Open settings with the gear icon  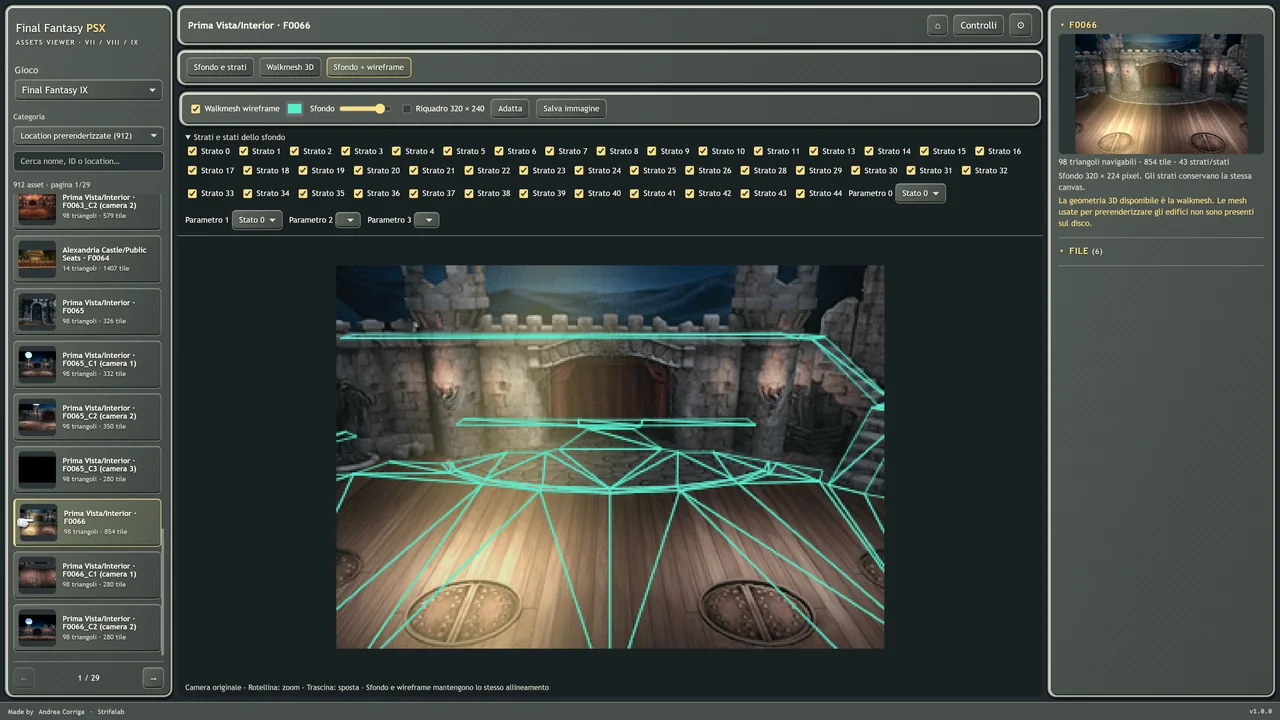tap(1020, 26)
